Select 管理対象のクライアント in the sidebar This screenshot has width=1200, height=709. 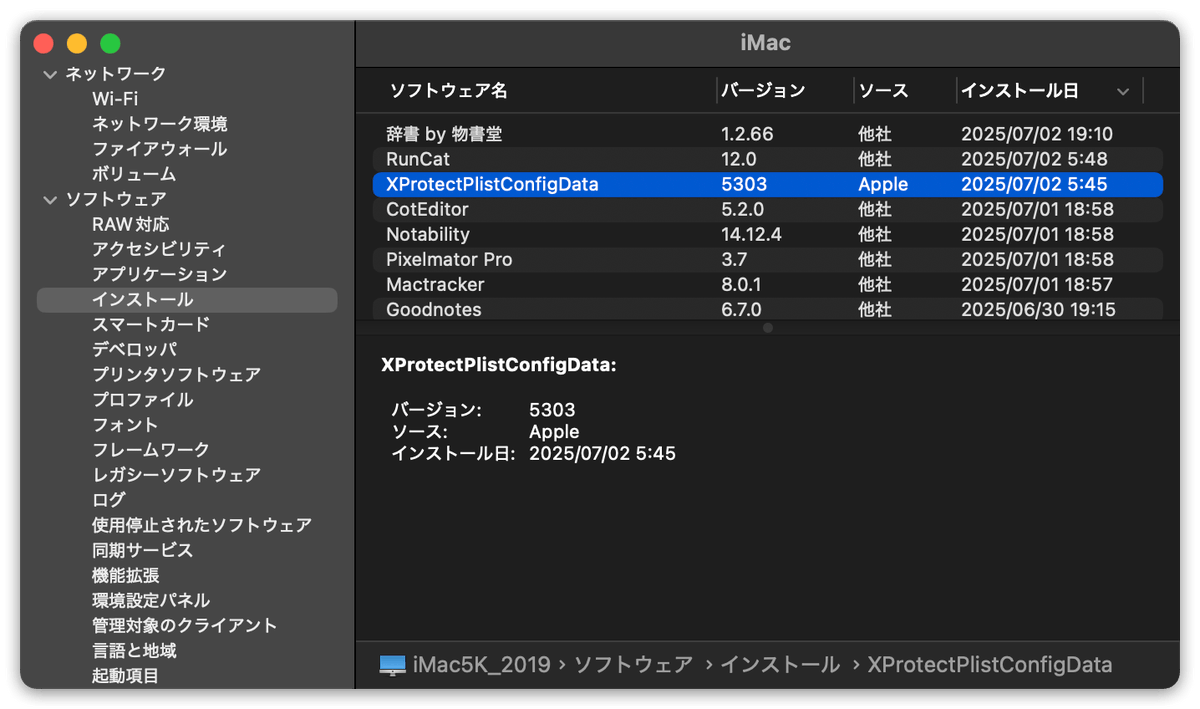(x=185, y=626)
